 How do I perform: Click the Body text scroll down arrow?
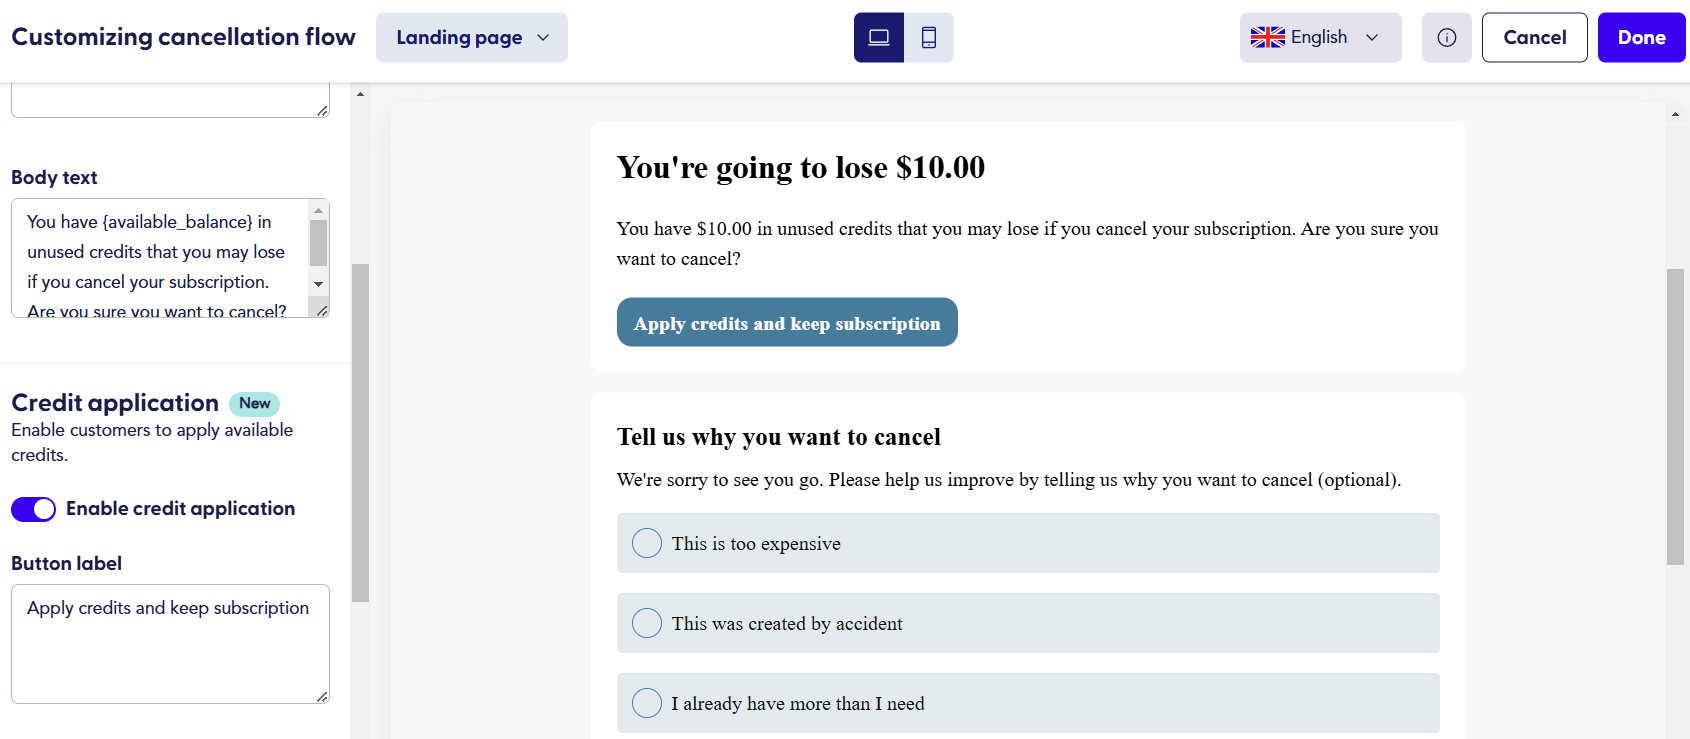[319, 284]
